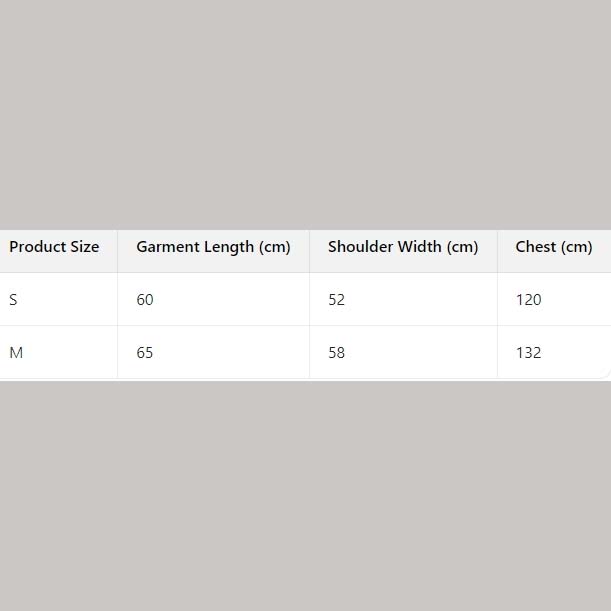The height and width of the screenshot is (611, 611).
Task: Select chest value 132
Action: click(528, 353)
